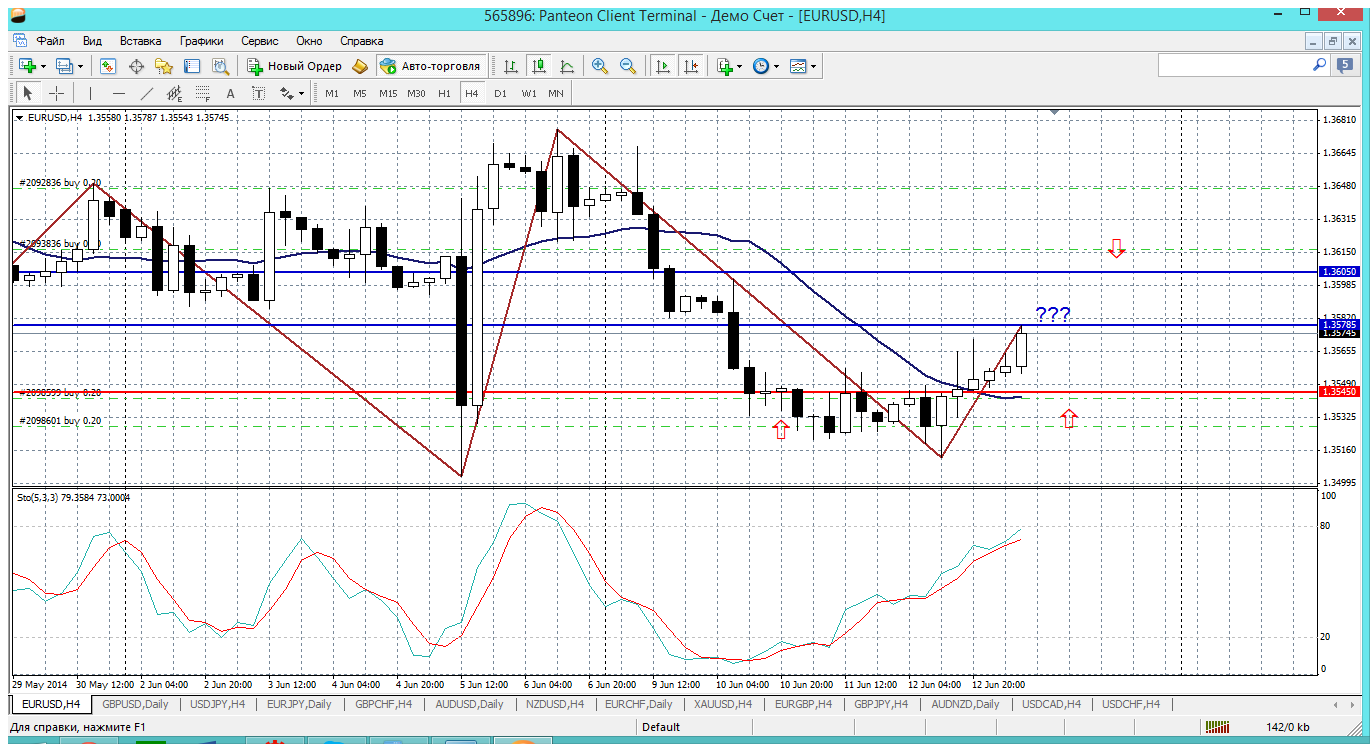
Task: Draw a trendline with the diagonal line tool
Action: [147, 93]
